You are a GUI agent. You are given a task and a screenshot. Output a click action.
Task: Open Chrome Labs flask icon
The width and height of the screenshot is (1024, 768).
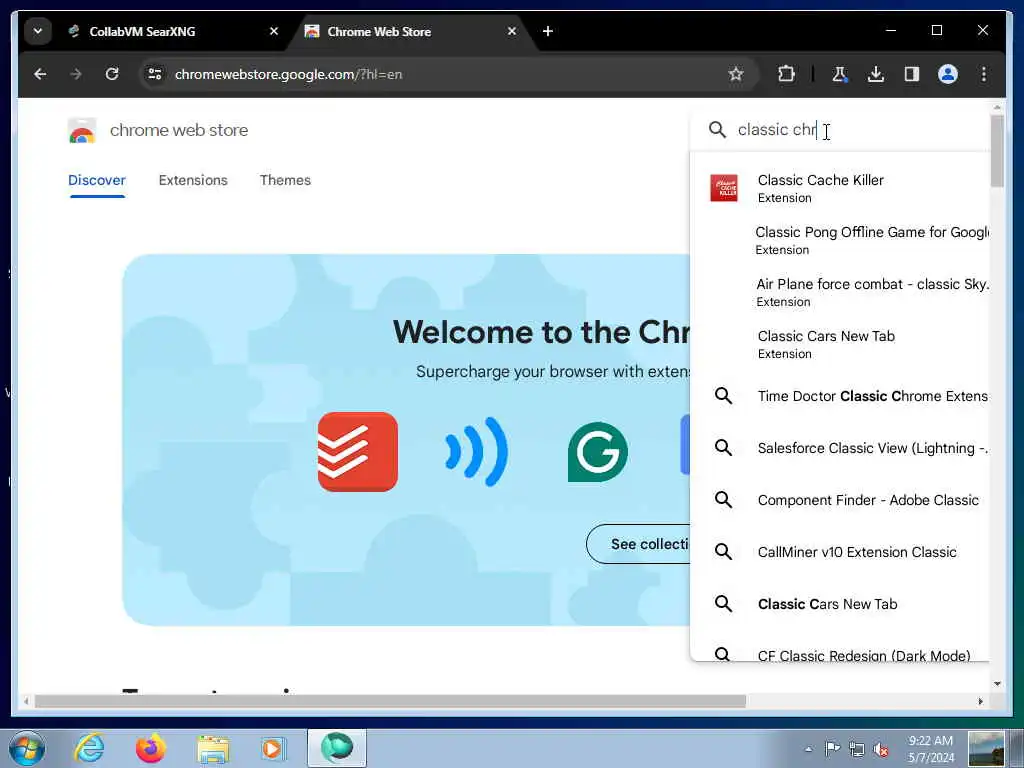(840, 74)
